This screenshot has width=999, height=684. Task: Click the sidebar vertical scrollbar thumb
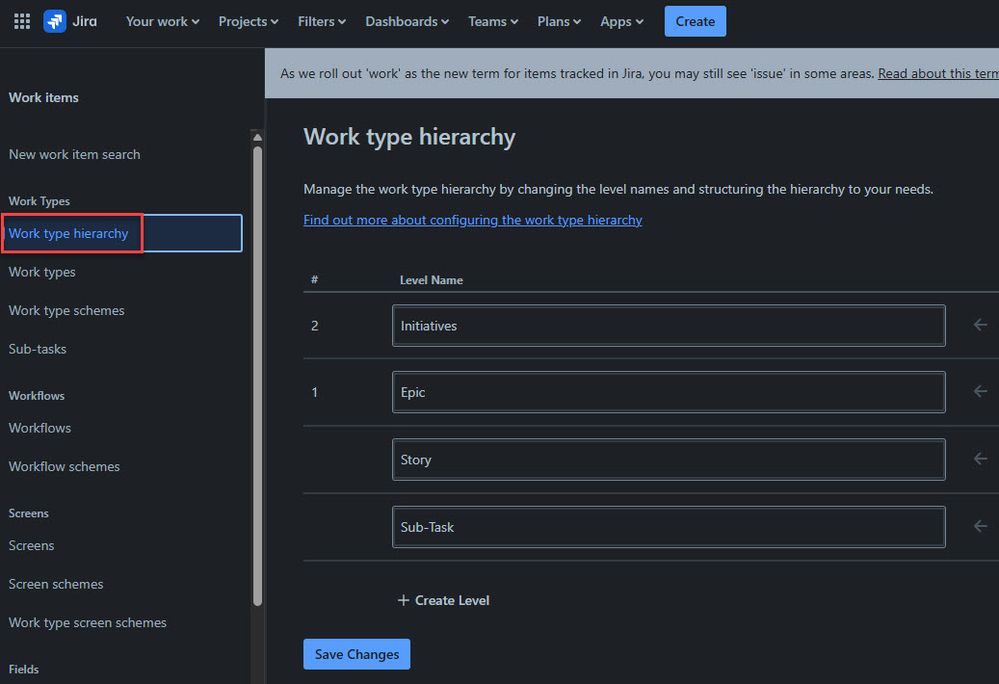257,376
